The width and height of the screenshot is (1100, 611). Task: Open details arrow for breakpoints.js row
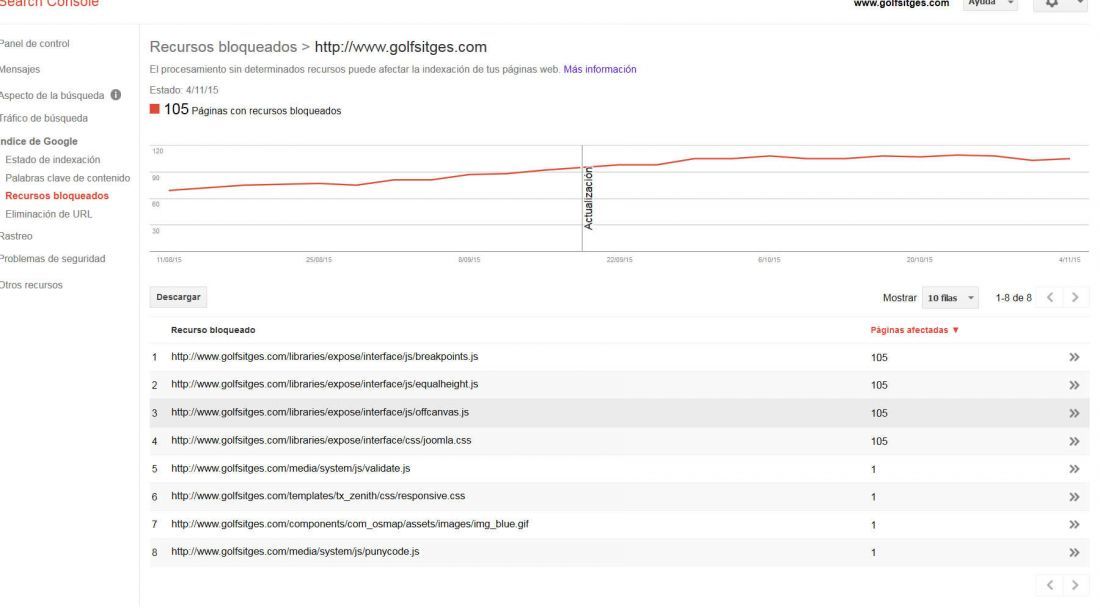[x=1073, y=357]
